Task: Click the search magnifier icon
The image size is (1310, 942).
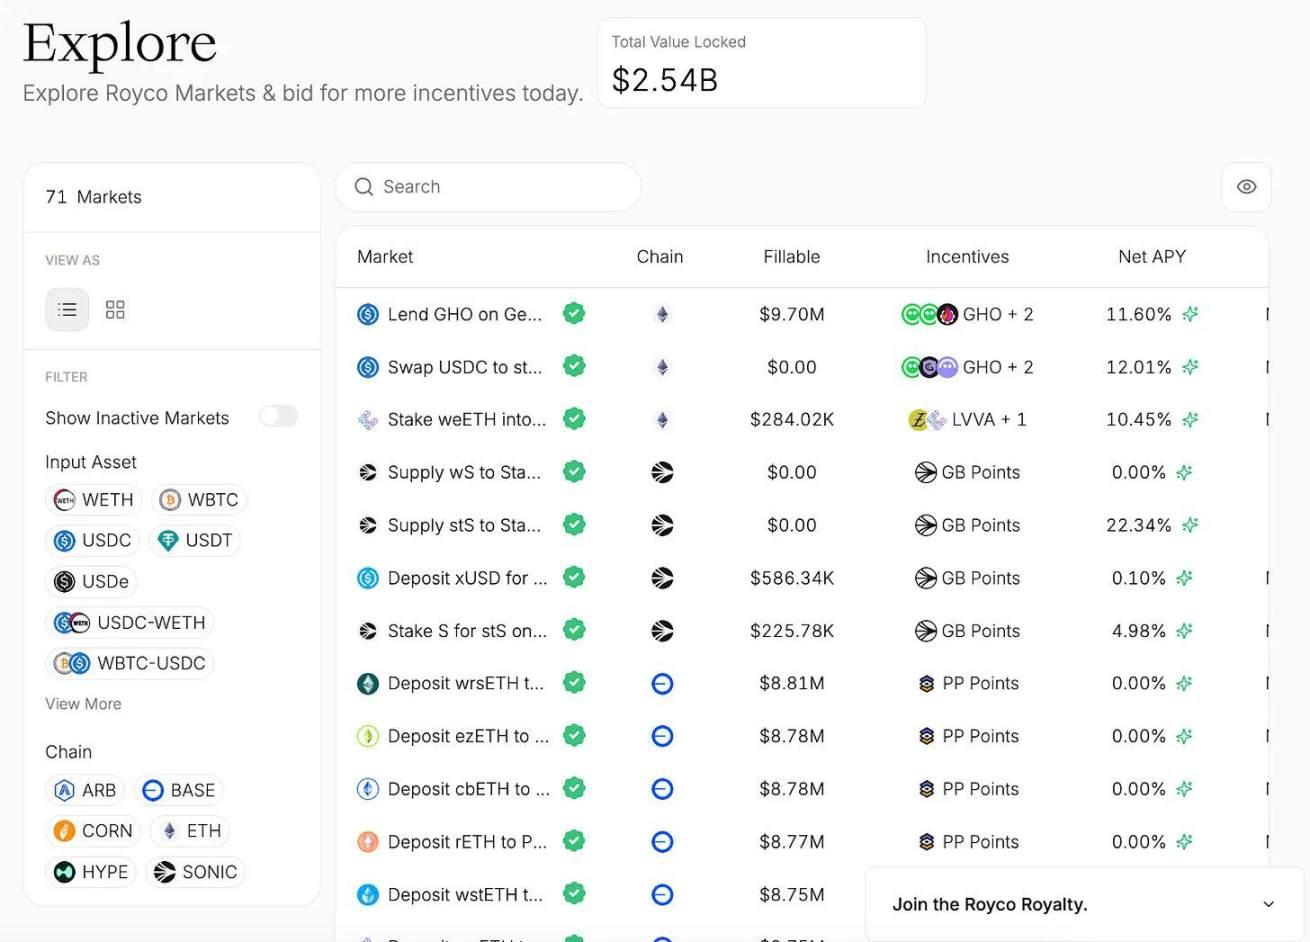Action: coord(364,187)
